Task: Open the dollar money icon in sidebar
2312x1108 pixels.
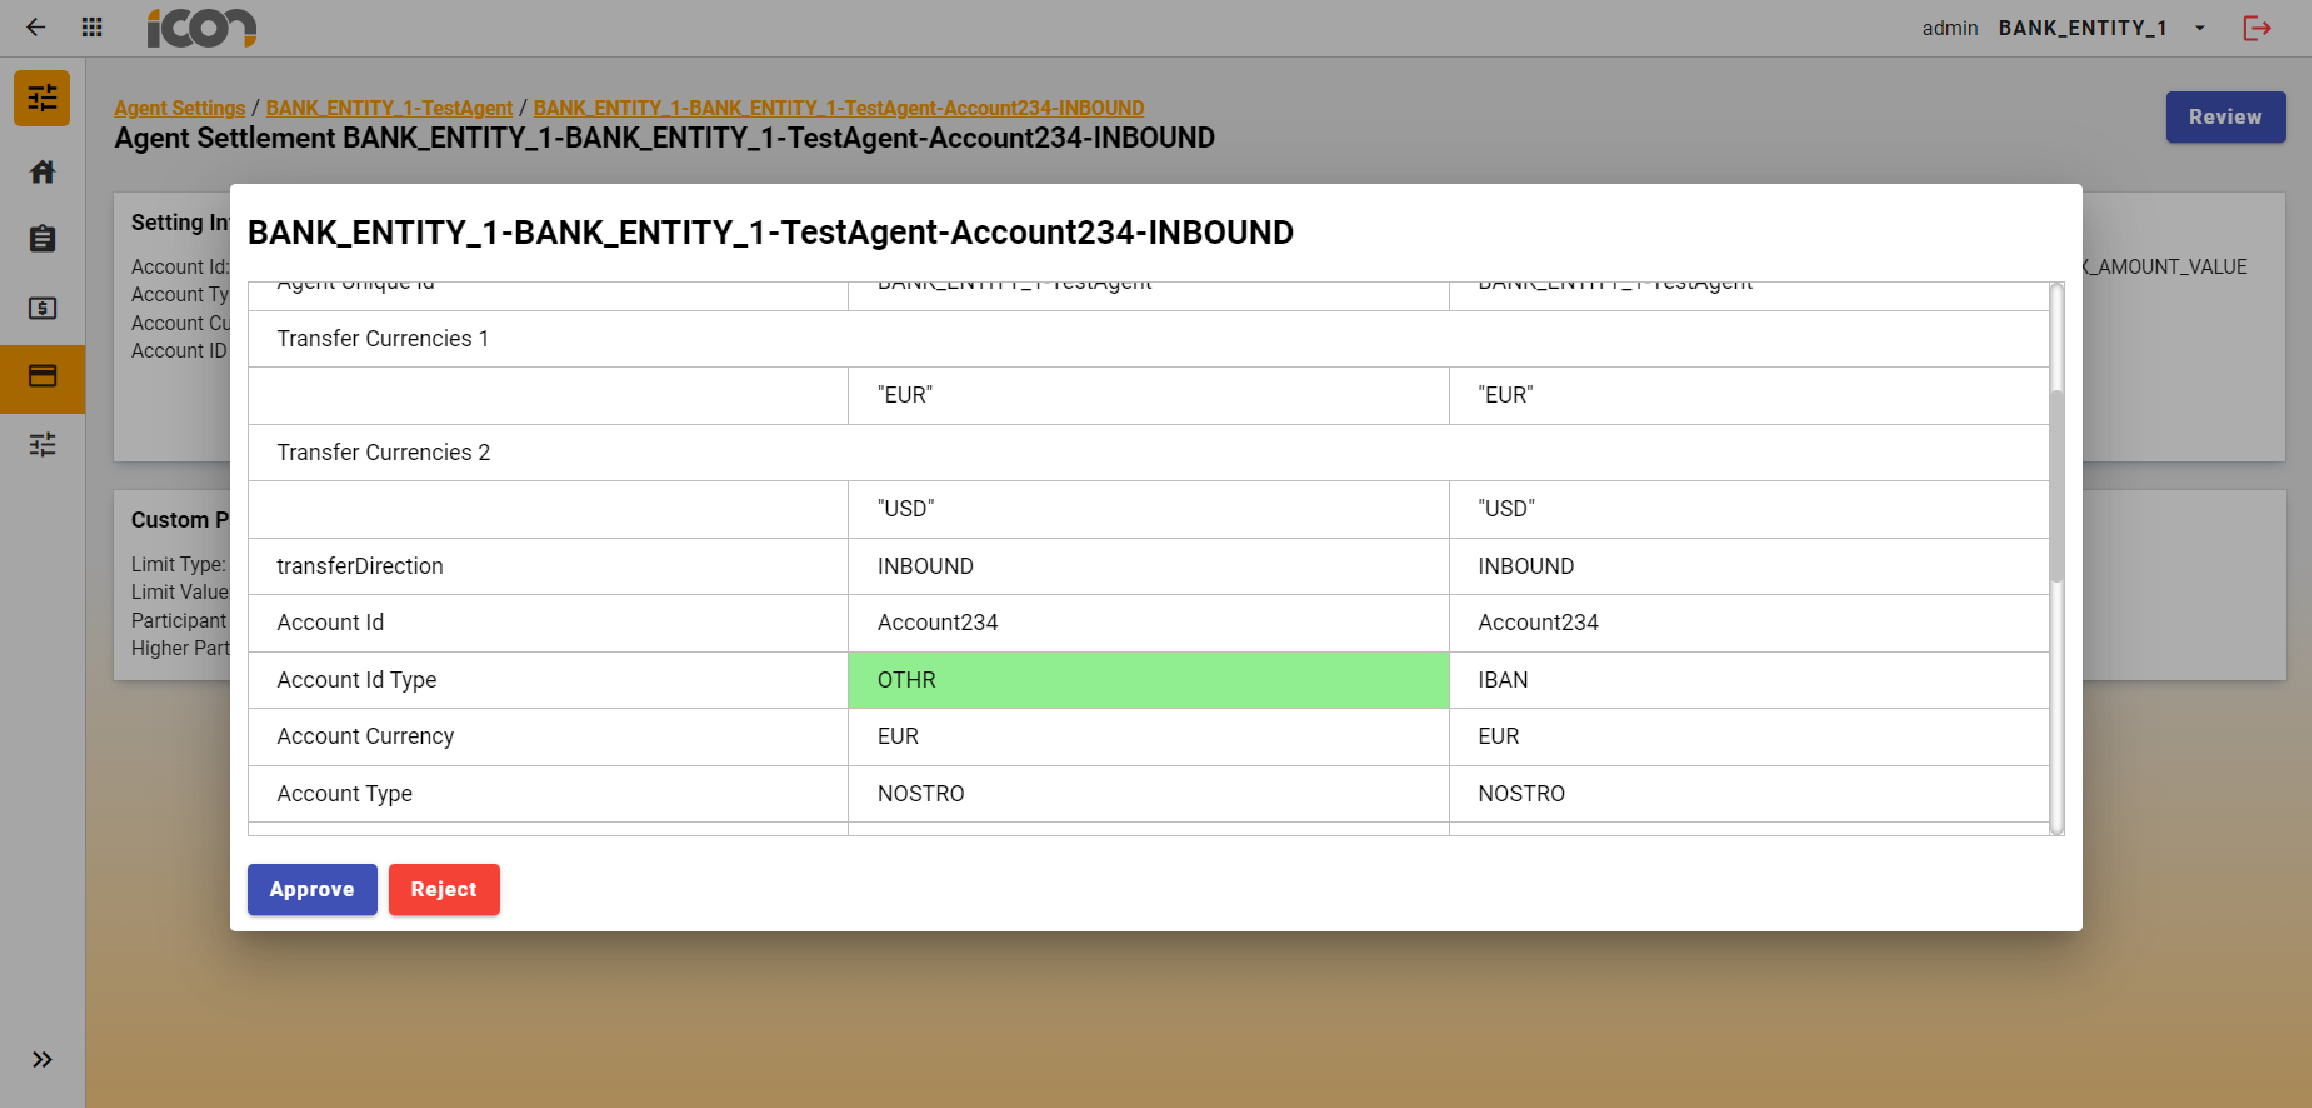Action: click(x=42, y=308)
